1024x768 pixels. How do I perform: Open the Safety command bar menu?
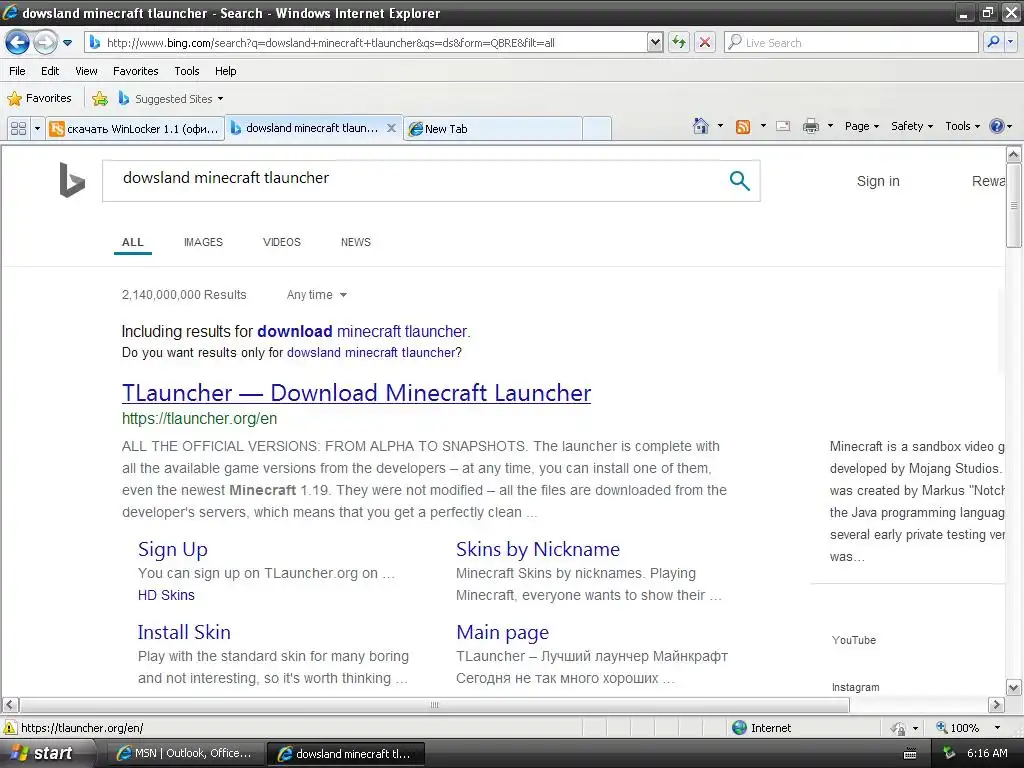[x=912, y=126]
